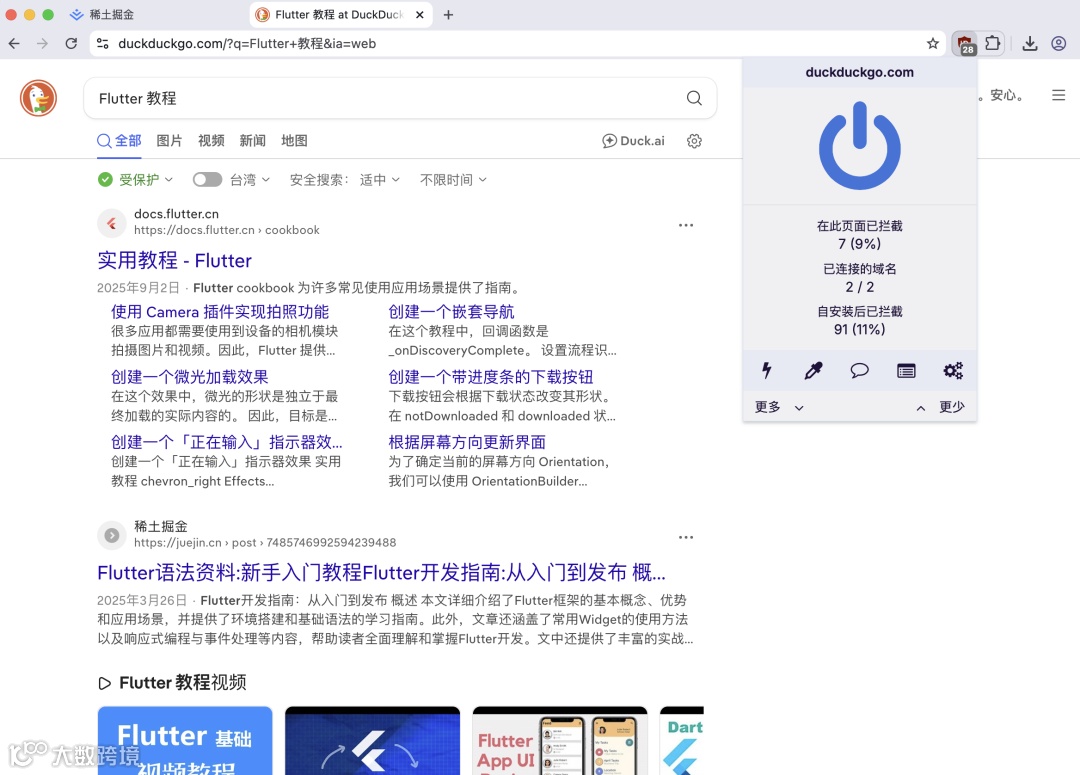Go forward in browser history

pos(43,43)
